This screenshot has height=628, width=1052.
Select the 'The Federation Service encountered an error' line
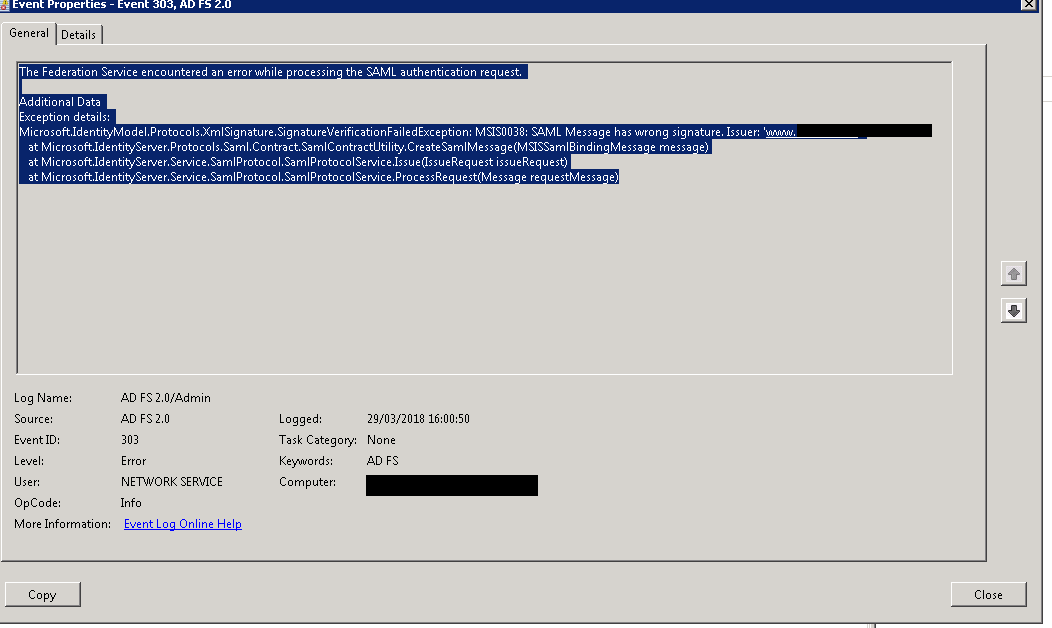coord(270,72)
